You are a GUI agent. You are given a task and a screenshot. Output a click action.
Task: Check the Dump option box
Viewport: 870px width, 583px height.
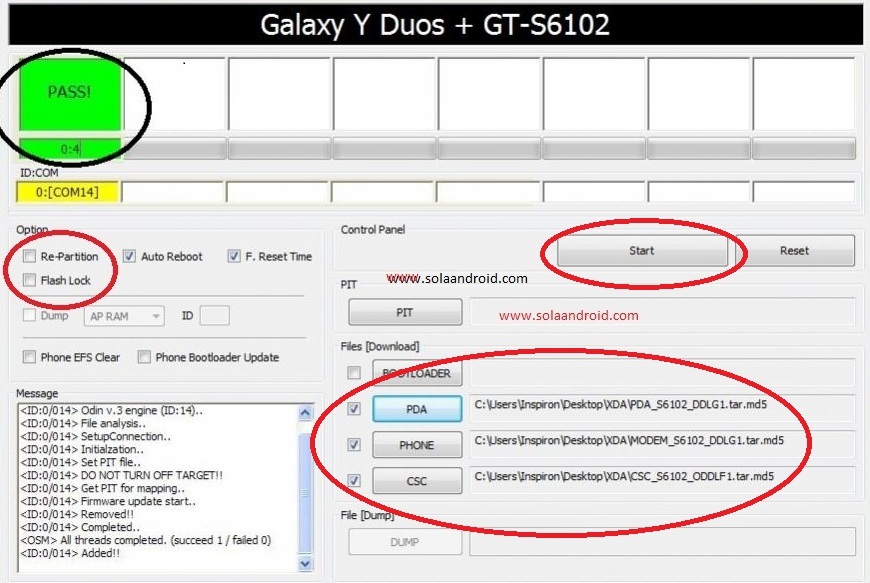click(x=29, y=315)
